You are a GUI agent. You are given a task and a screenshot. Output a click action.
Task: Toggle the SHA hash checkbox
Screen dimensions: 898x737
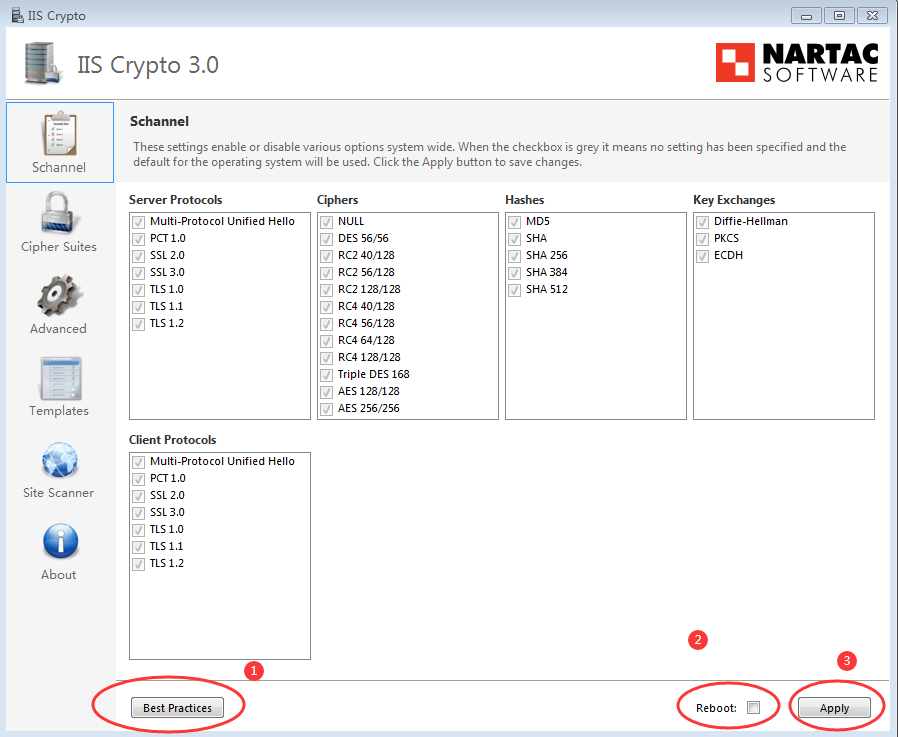[514, 239]
